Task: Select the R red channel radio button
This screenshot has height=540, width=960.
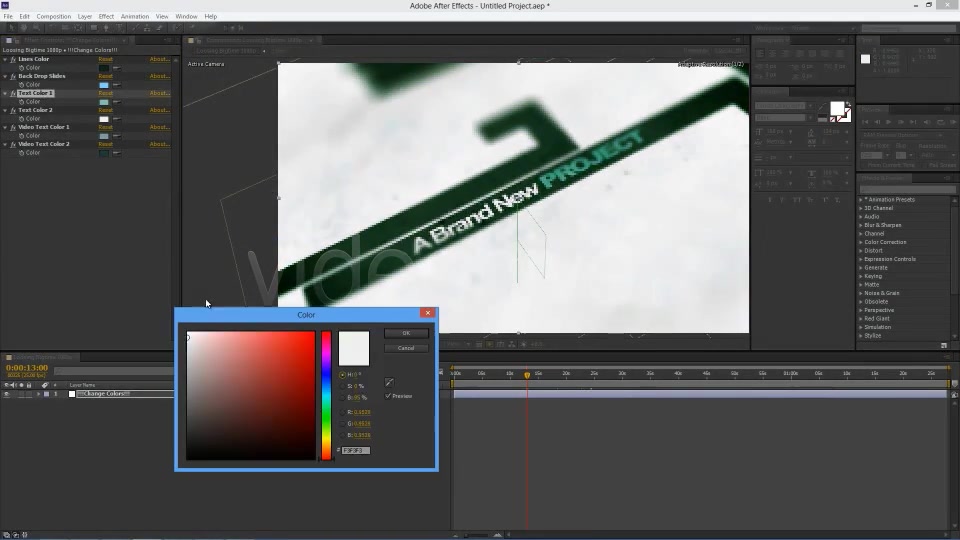Action: [342, 412]
